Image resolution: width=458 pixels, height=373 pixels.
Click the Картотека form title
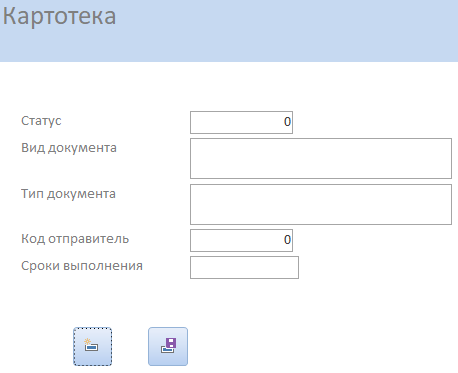[59, 16]
